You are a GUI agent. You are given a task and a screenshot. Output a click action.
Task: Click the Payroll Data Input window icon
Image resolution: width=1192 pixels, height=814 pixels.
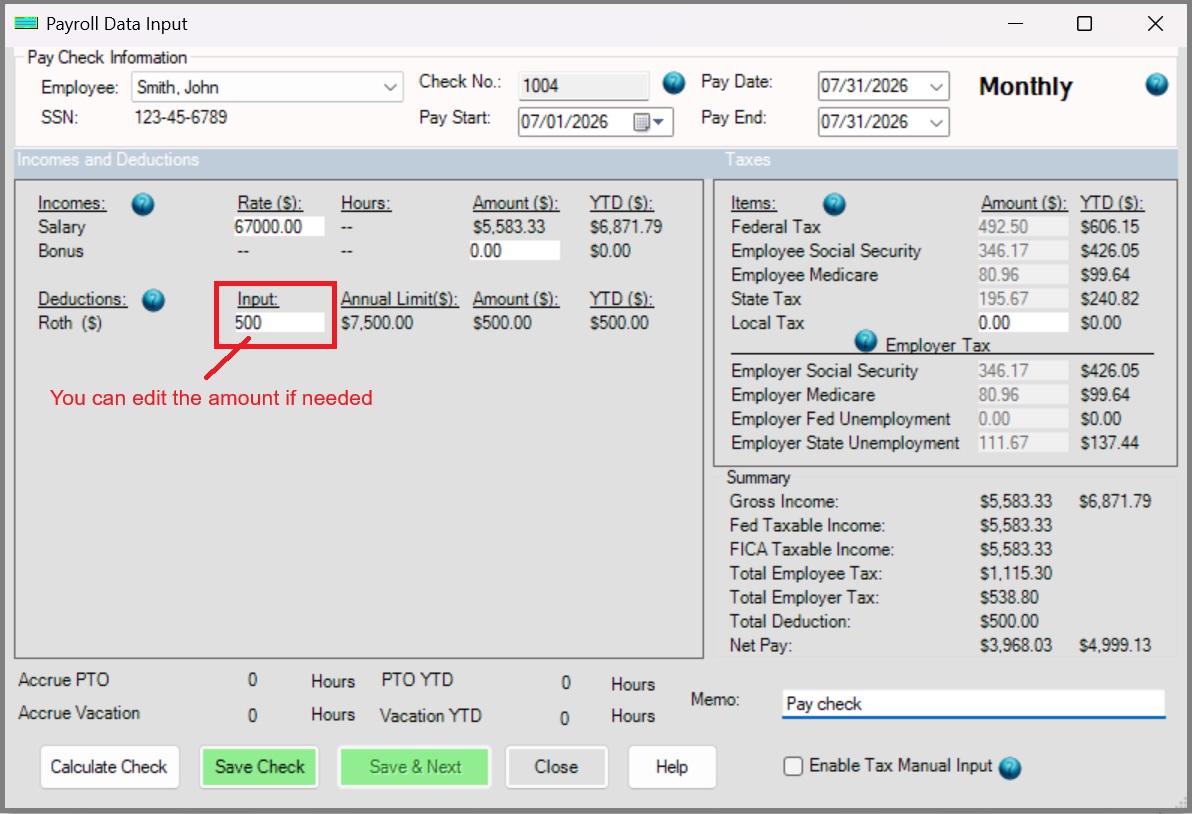coord(26,24)
